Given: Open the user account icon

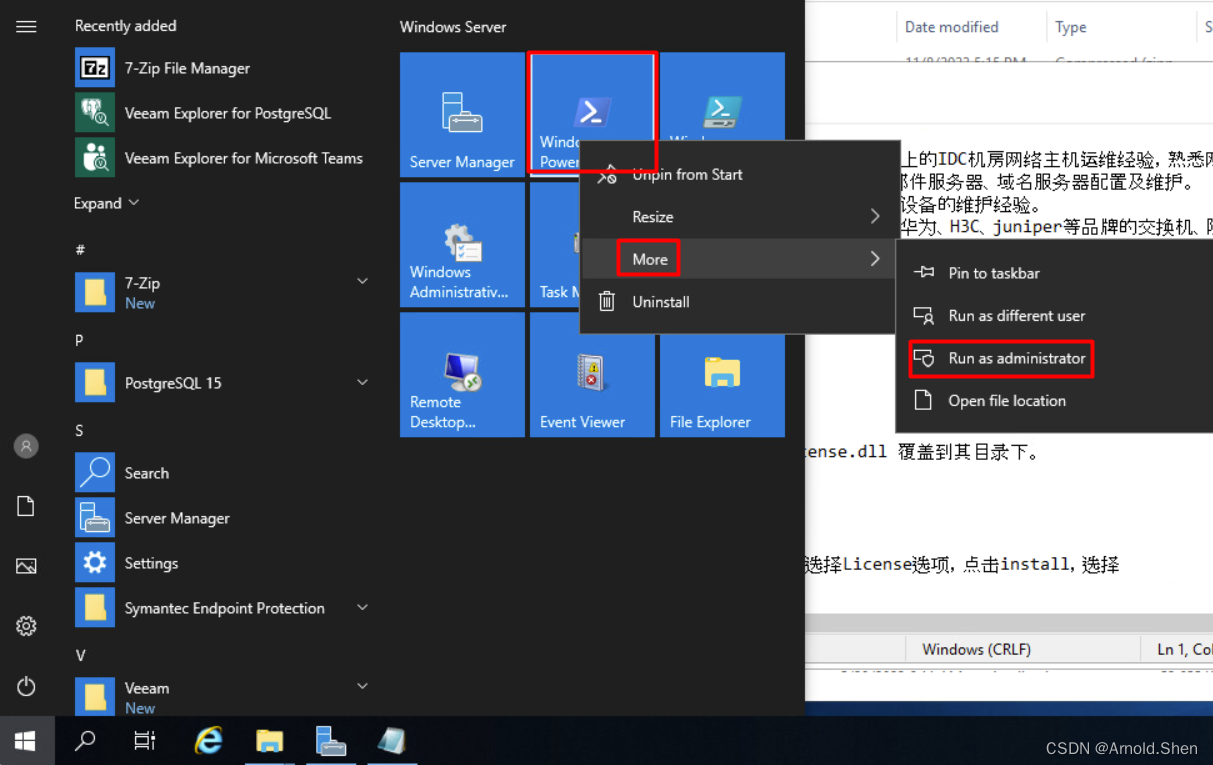Looking at the screenshot, I should click(x=26, y=446).
